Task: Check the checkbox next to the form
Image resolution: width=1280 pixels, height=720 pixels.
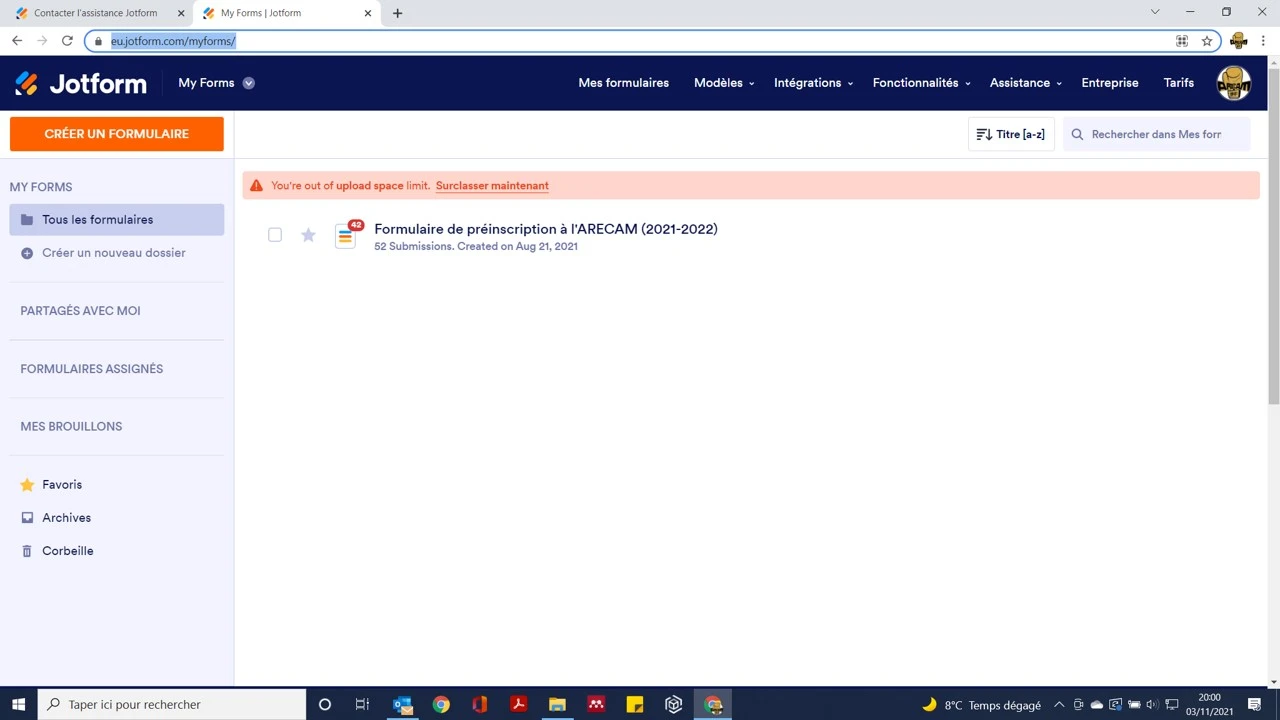Action: [x=275, y=235]
